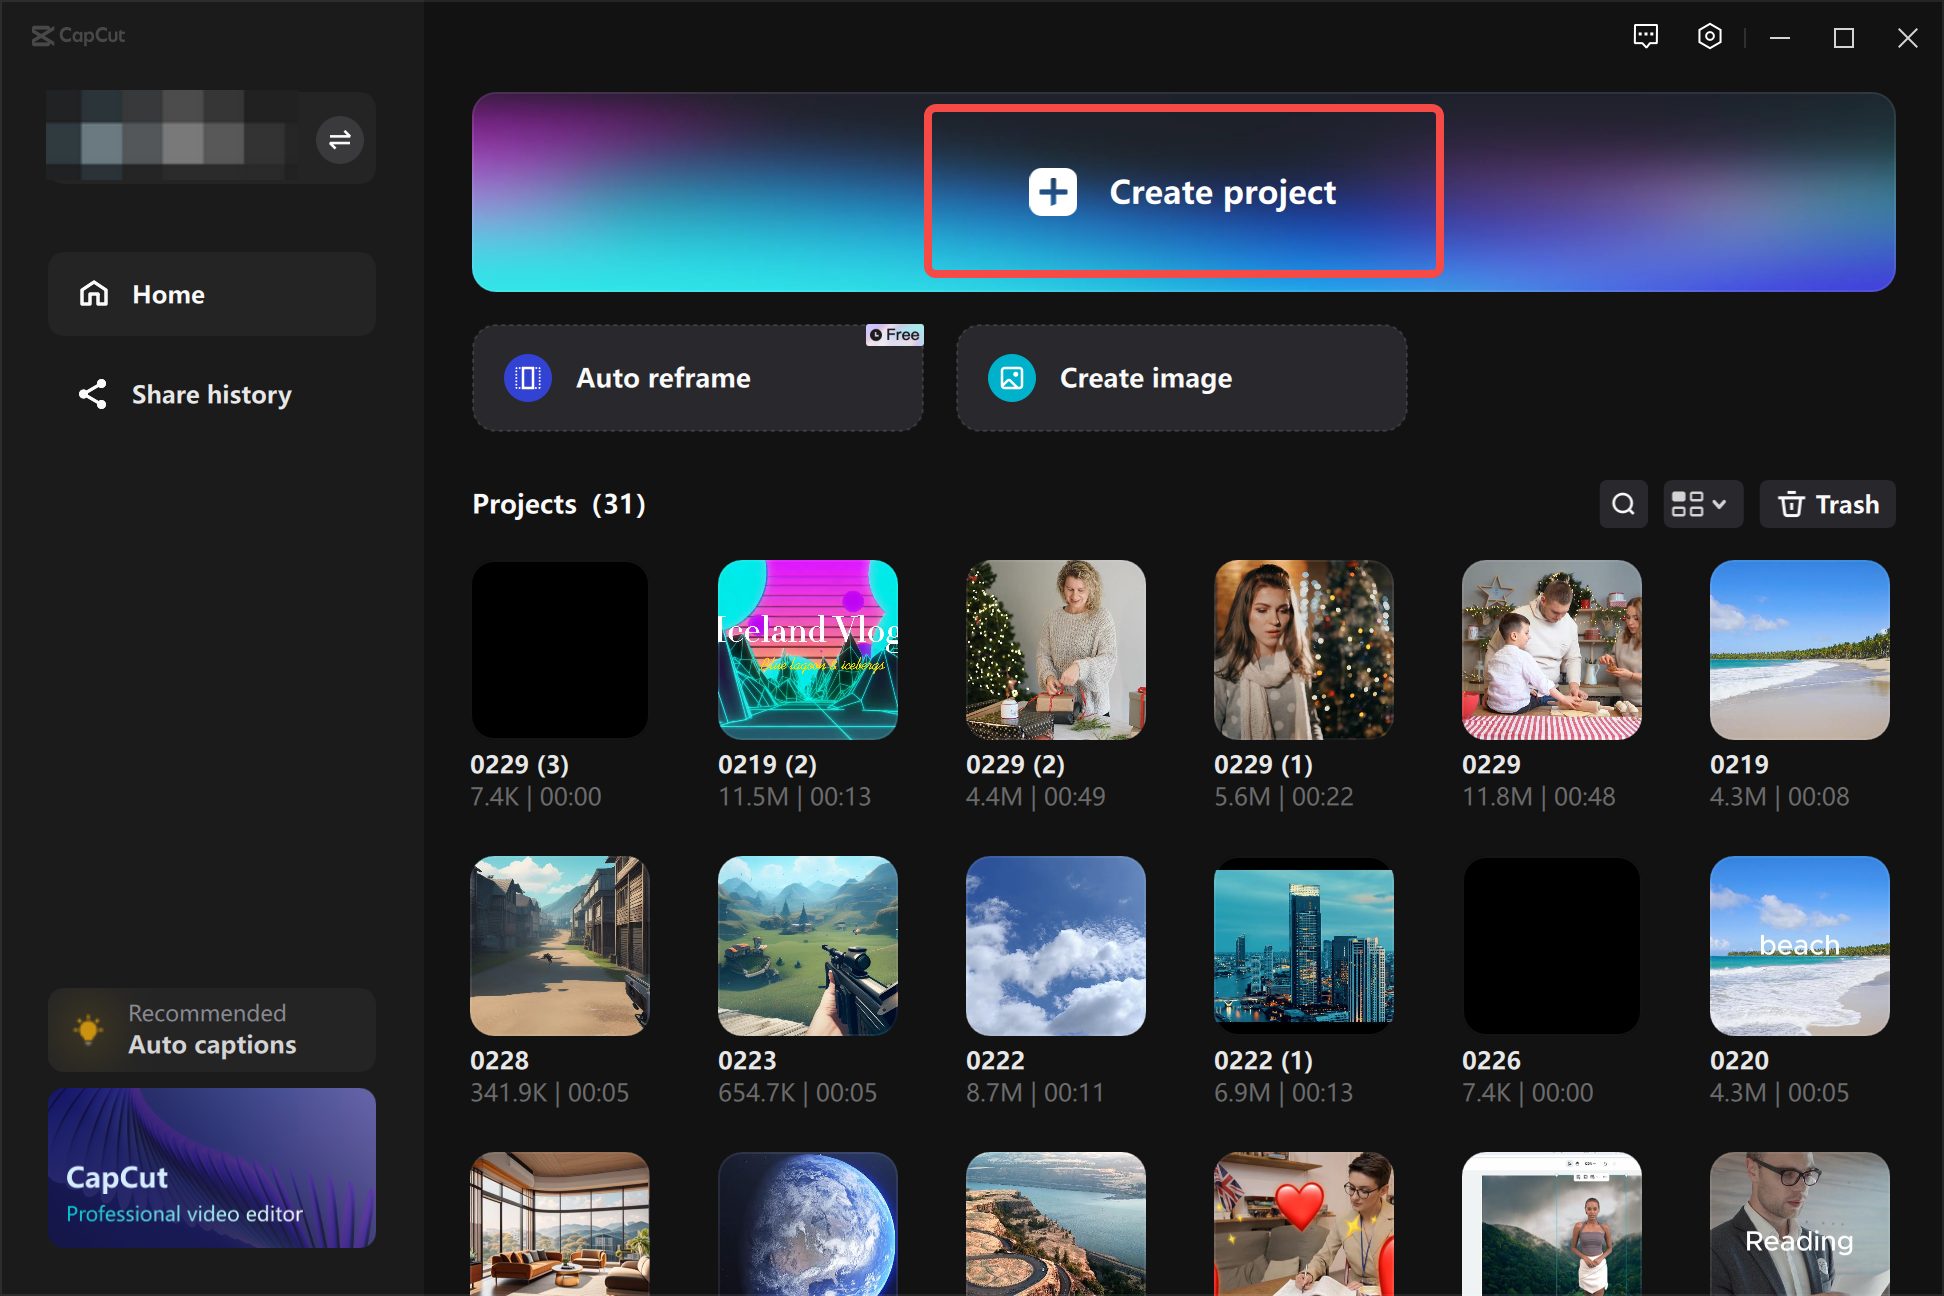Search projects with the magnifier icon
1944x1296 pixels.
[x=1624, y=504]
